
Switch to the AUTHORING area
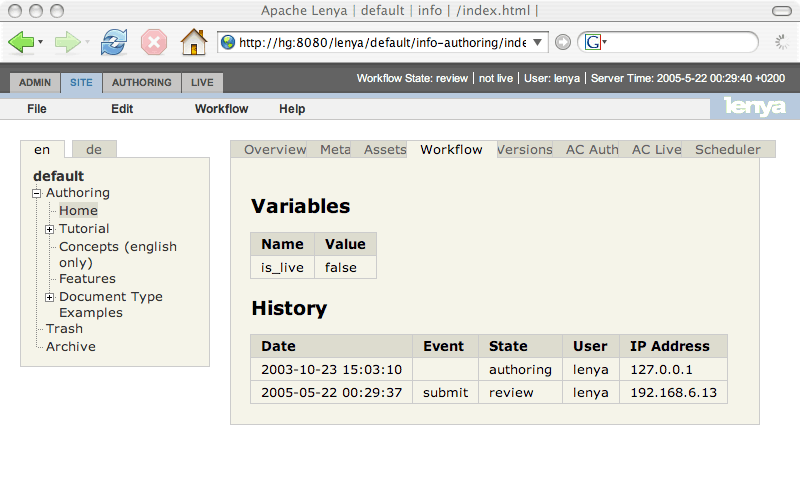click(141, 83)
